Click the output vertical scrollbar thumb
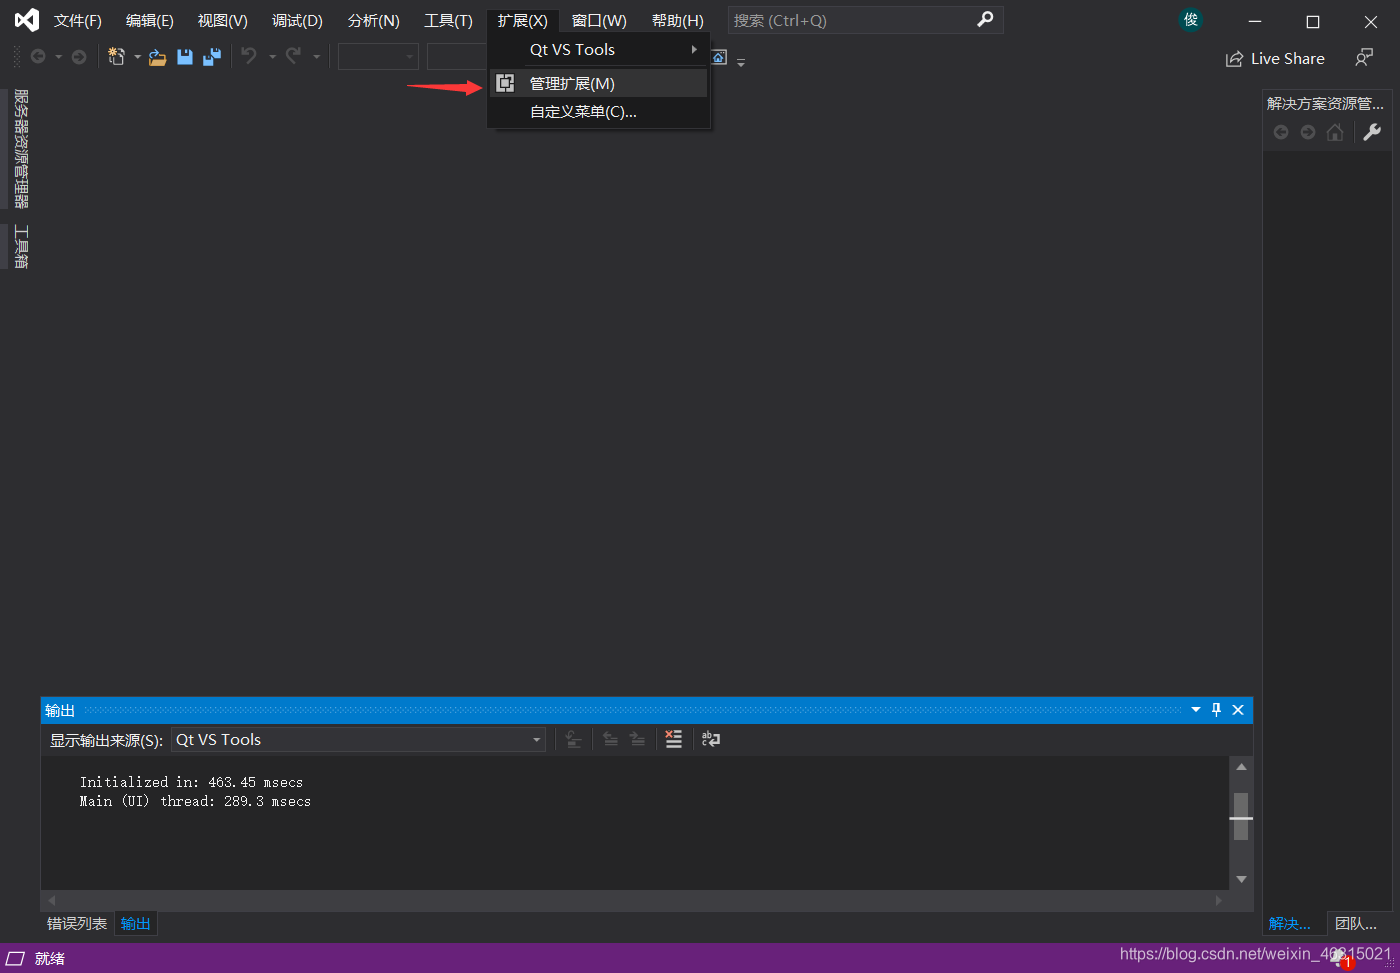1400x973 pixels. tap(1241, 816)
